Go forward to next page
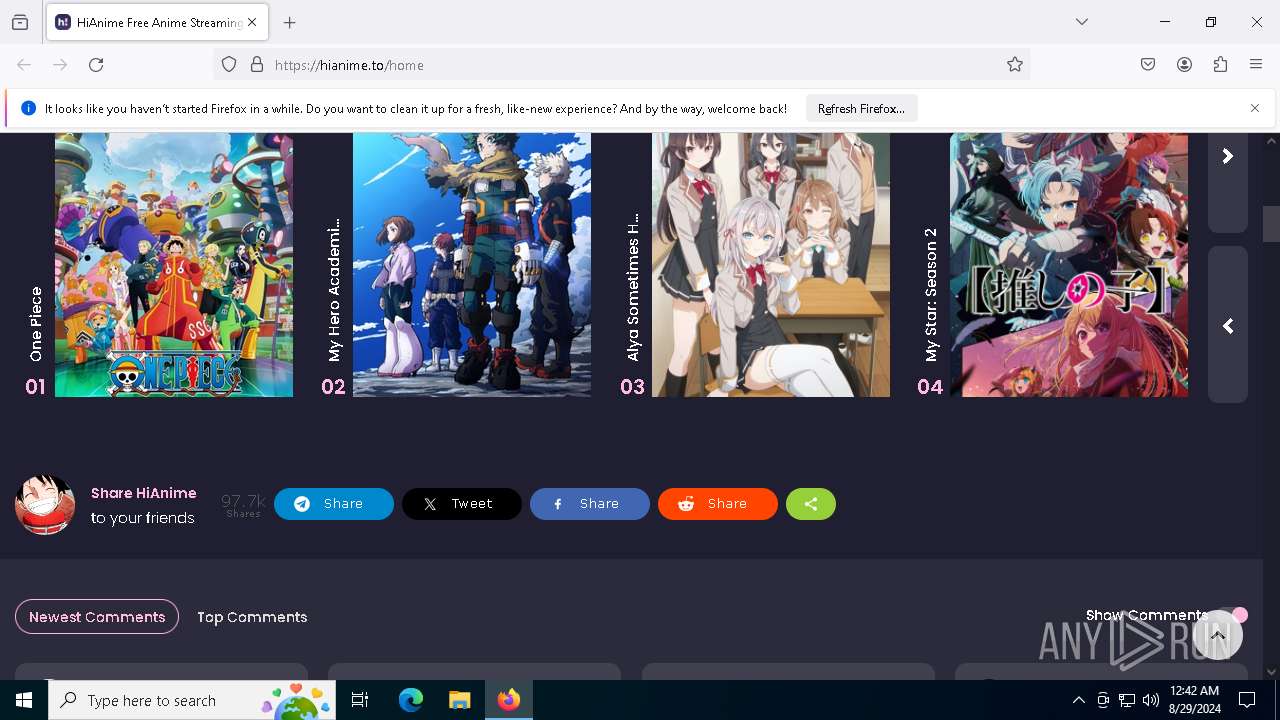Viewport: 1280px width, 720px height. click(60, 65)
